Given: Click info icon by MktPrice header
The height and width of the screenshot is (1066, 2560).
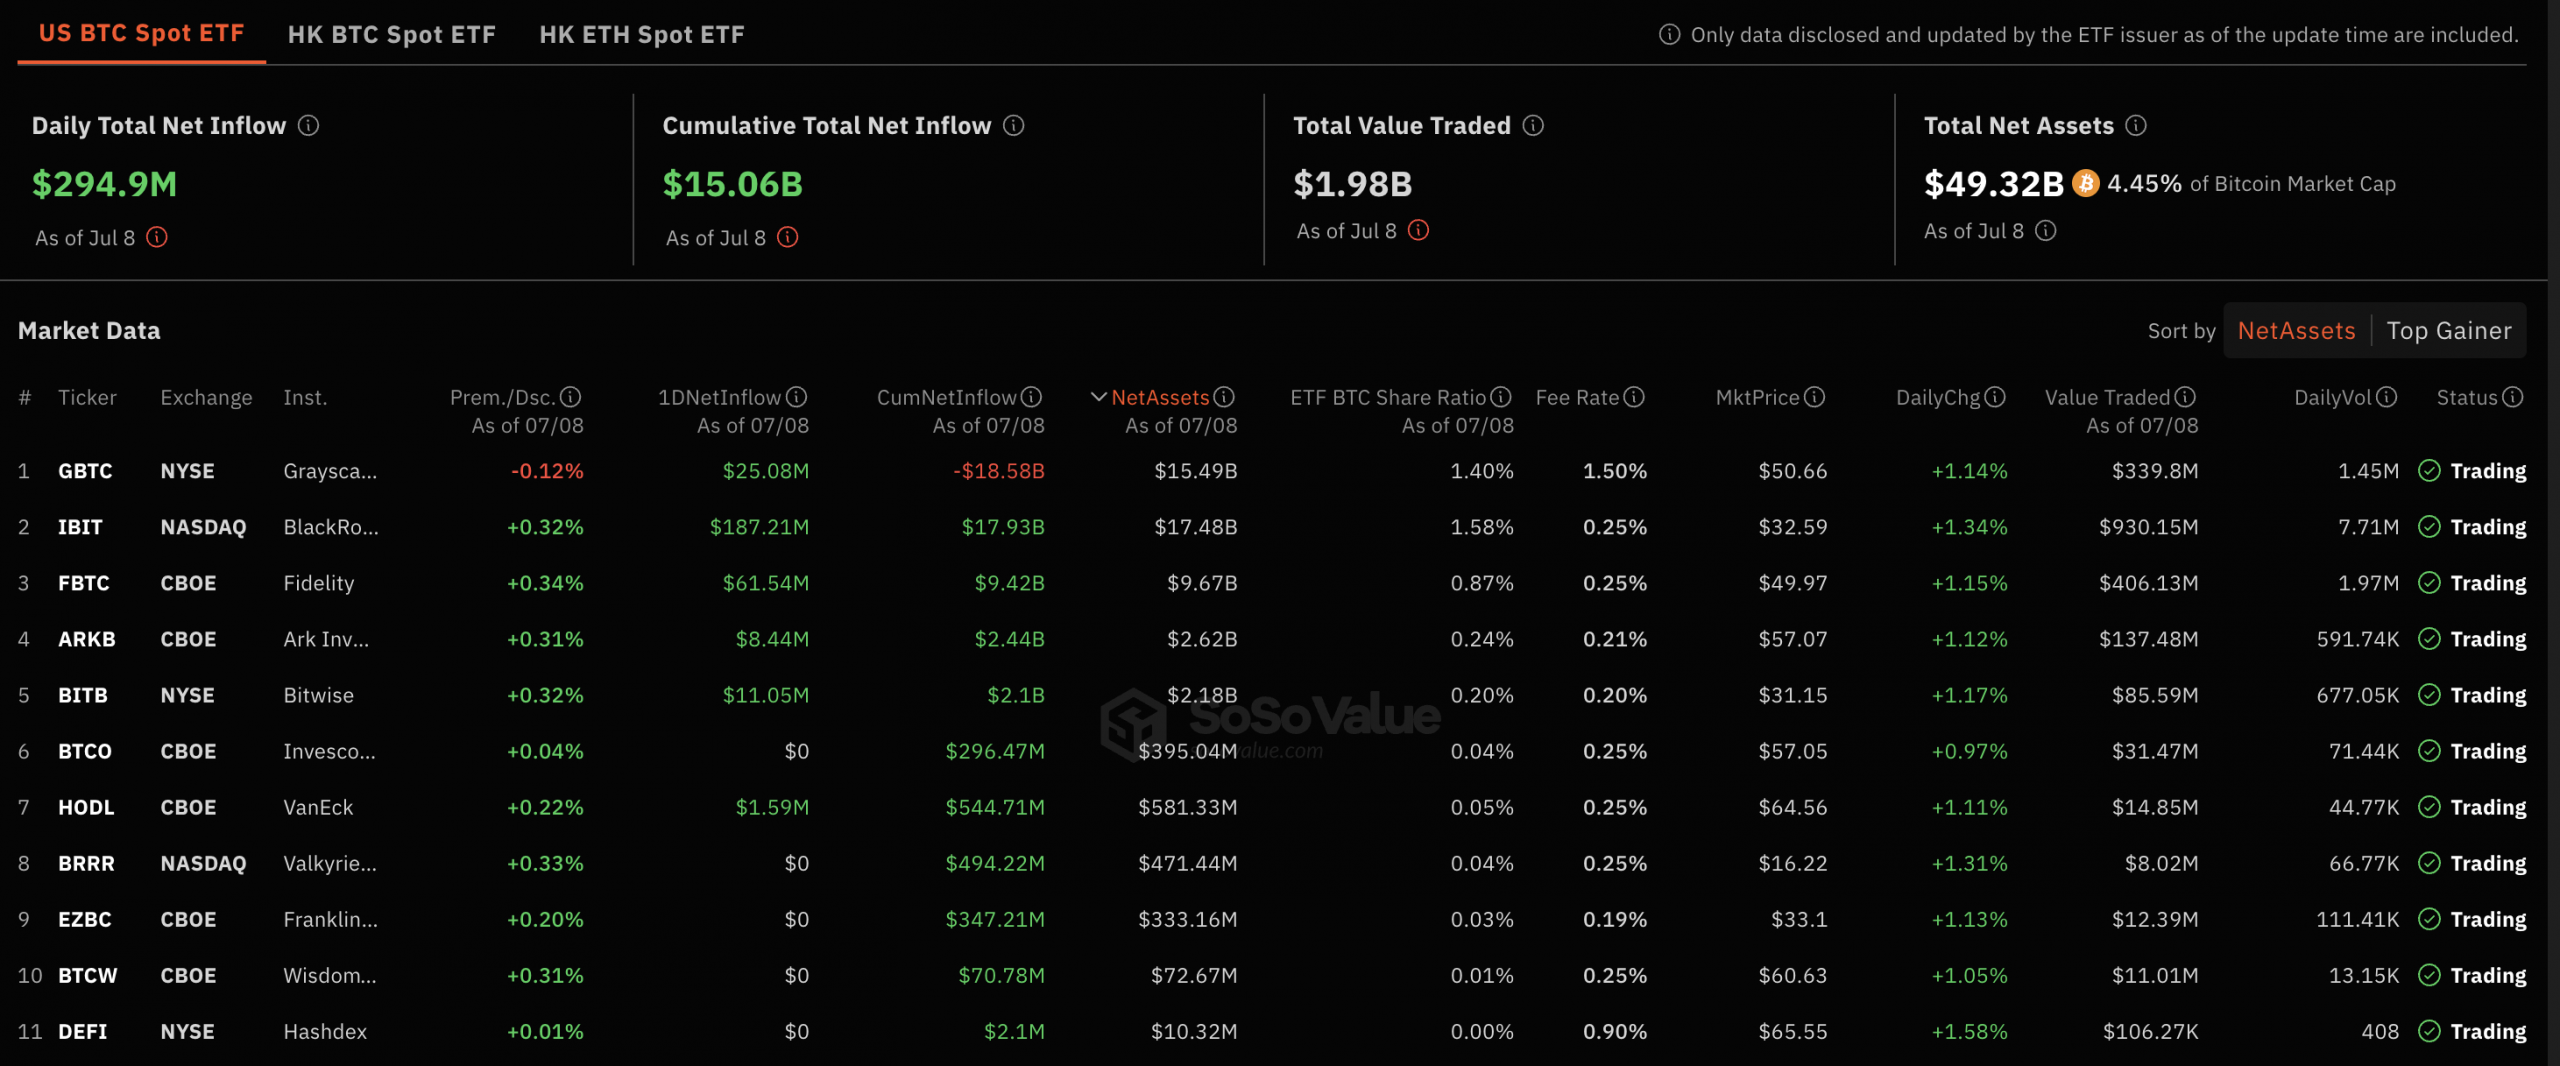Looking at the screenshot, I should point(1815,397).
